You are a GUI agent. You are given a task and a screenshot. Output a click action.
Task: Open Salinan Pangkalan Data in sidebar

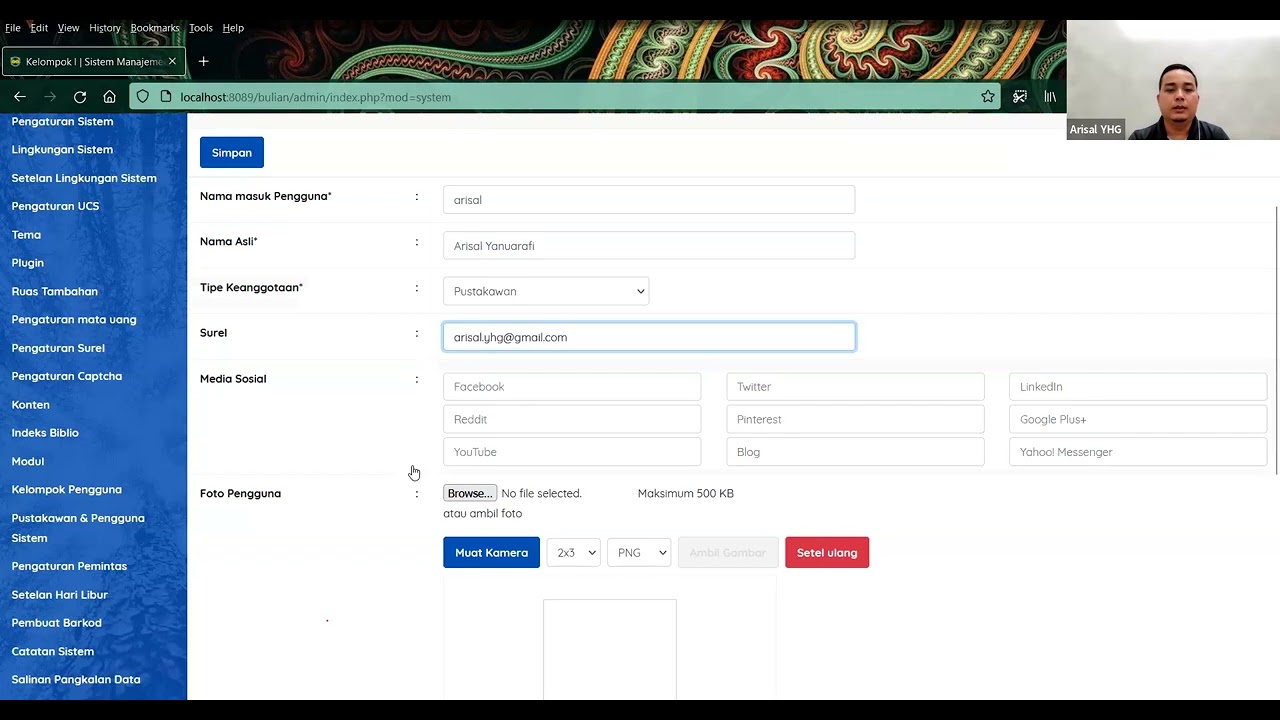point(76,680)
